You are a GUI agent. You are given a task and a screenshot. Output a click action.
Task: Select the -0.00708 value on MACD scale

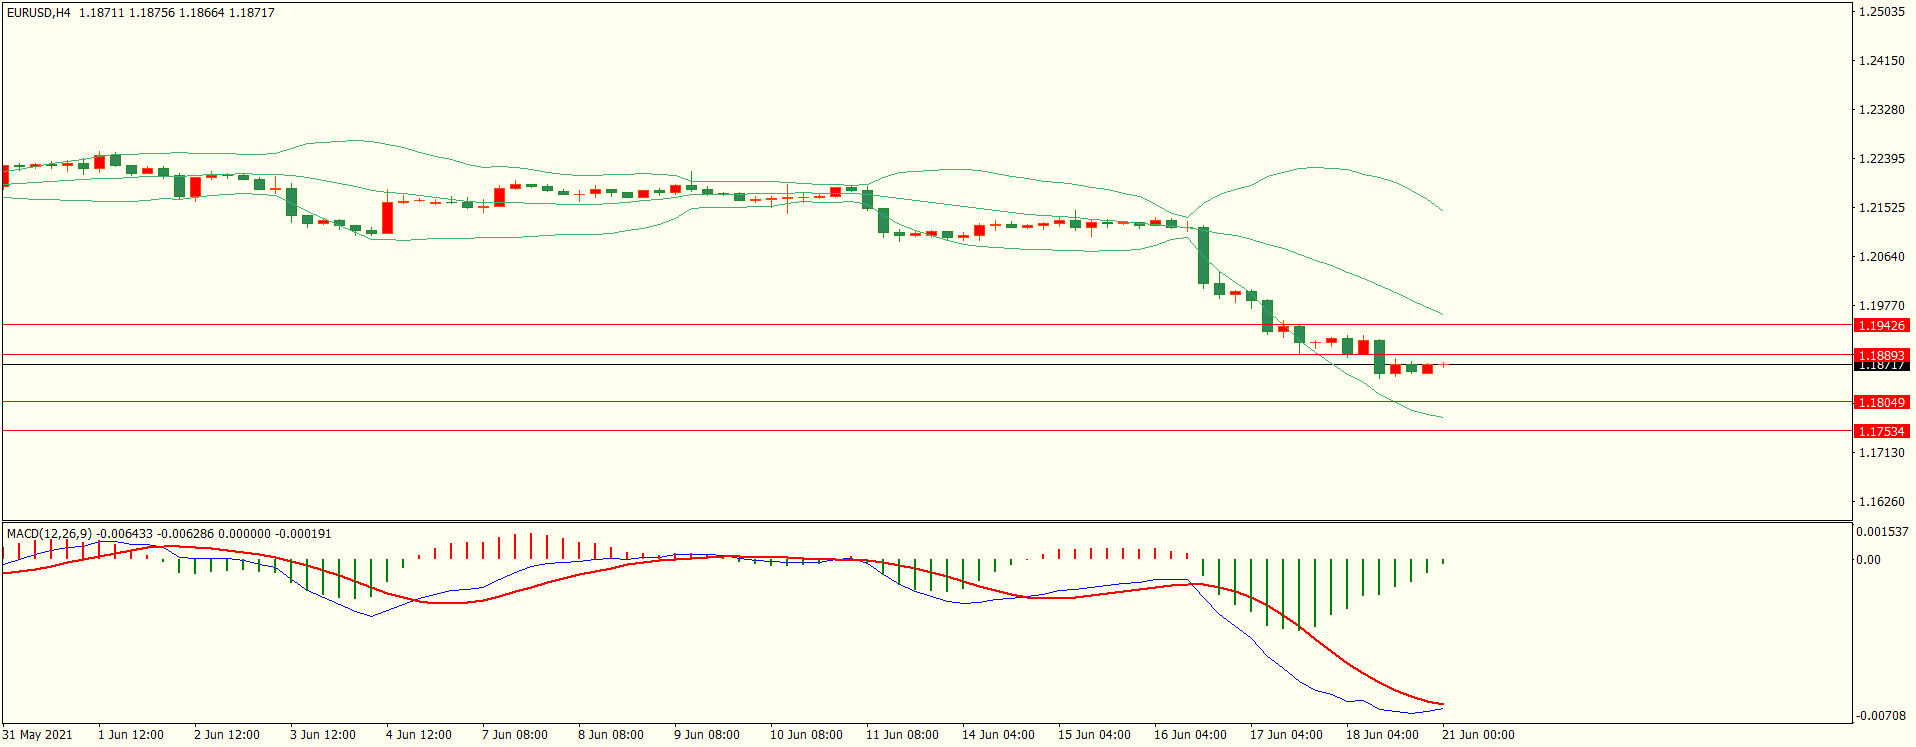pos(1881,716)
